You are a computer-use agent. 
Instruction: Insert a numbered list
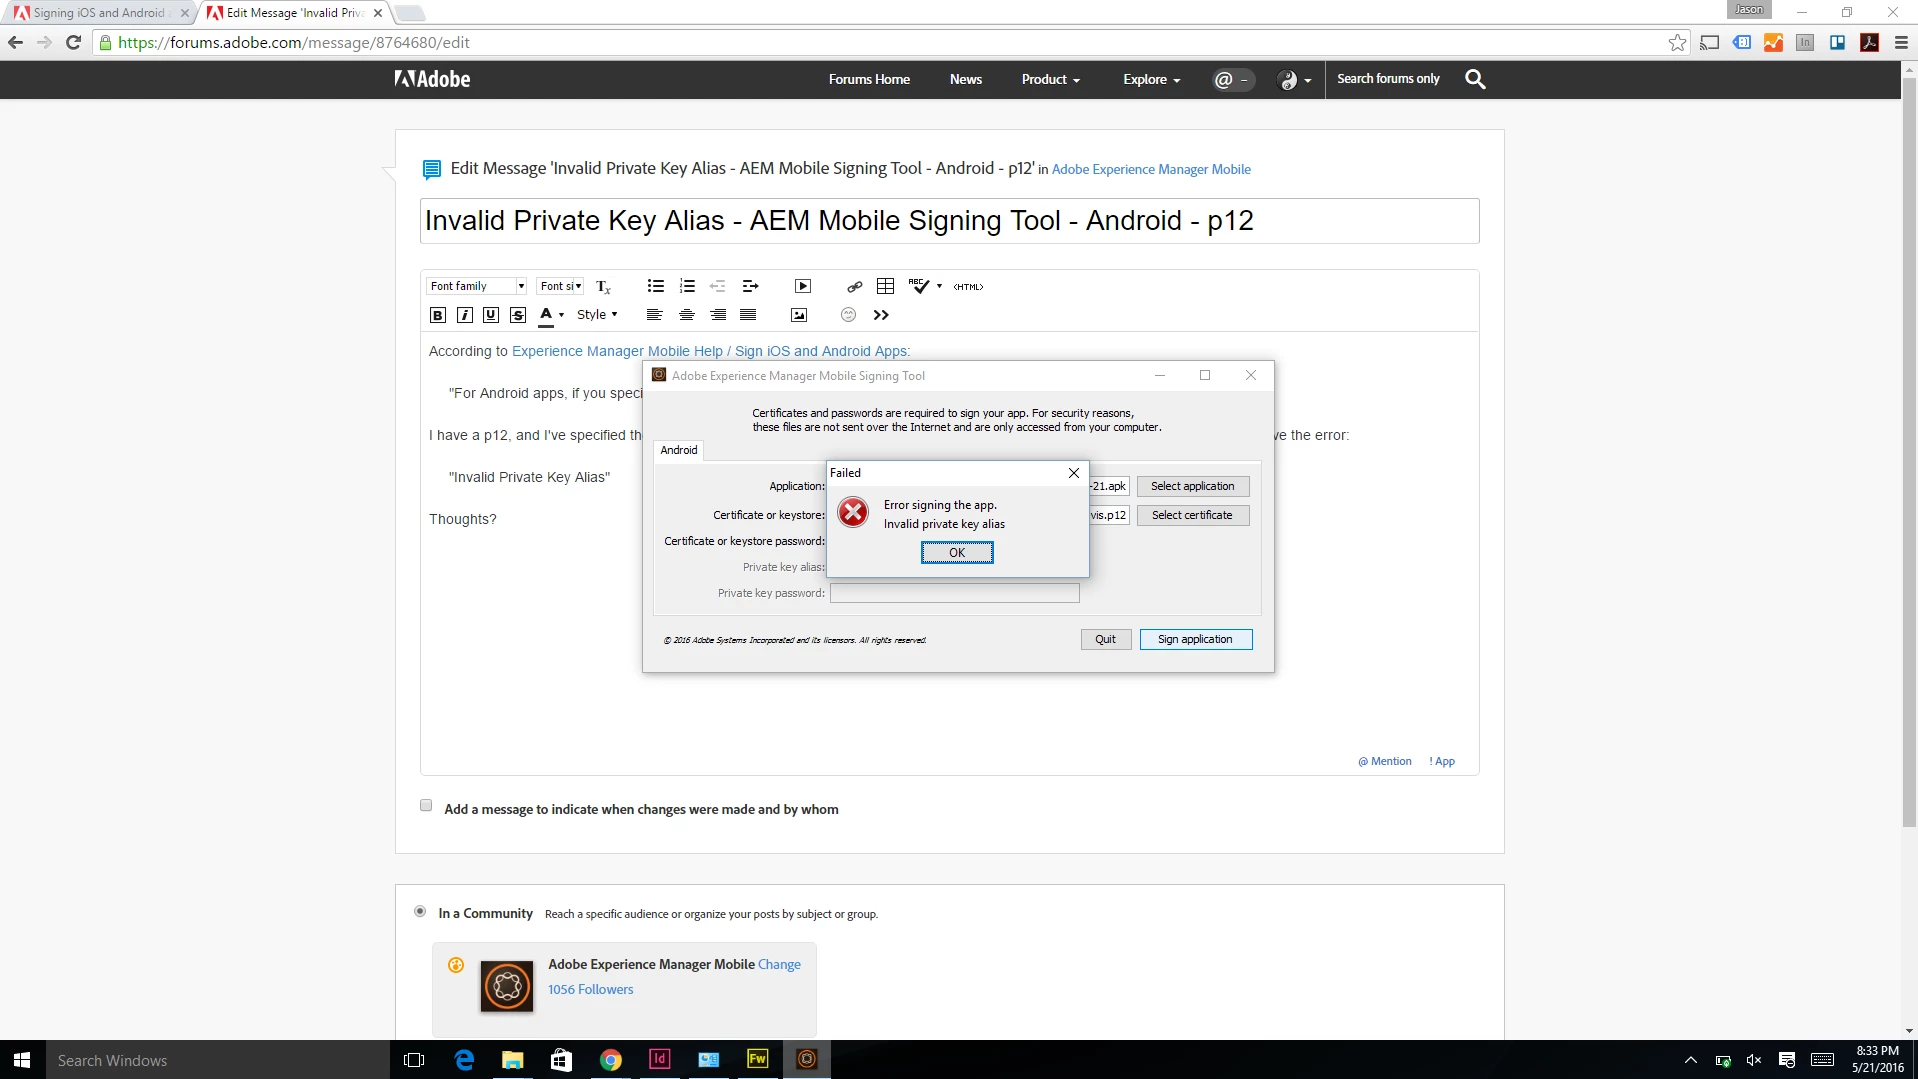pos(687,286)
